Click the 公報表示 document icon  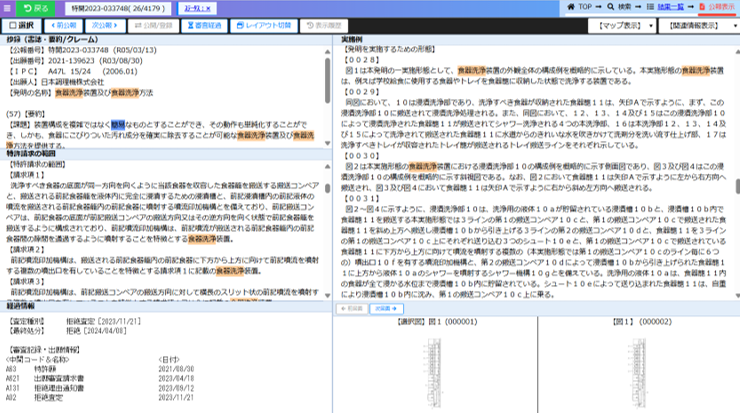pyautogui.click(x=702, y=7)
